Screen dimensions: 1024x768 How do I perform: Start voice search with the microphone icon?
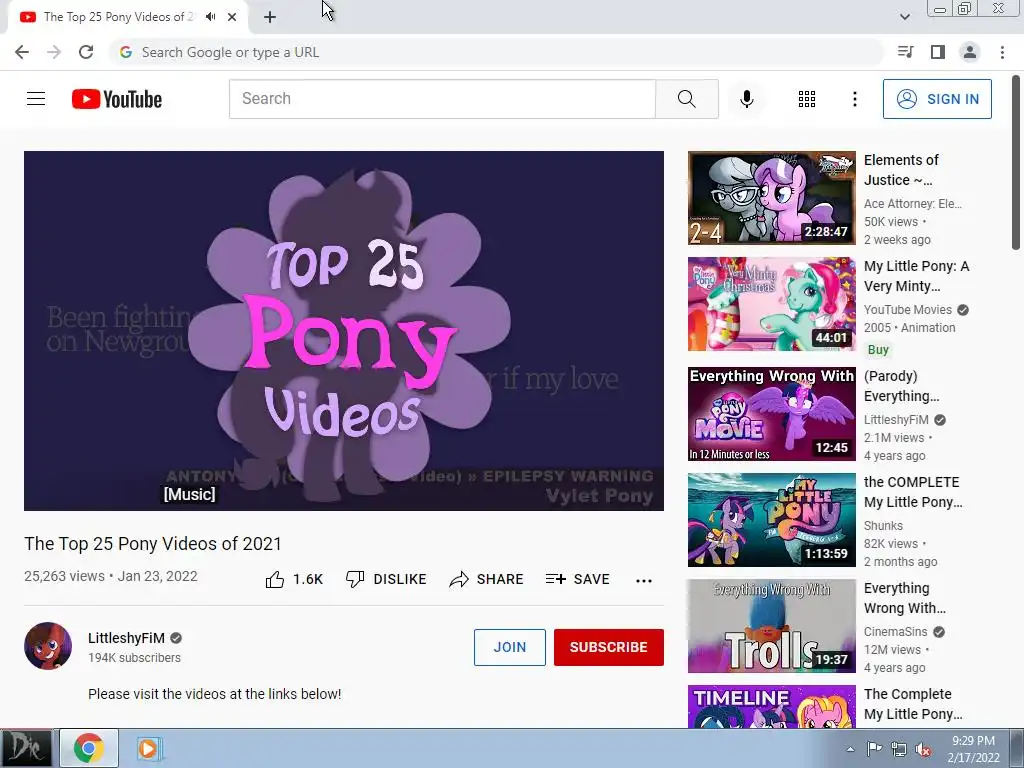tap(746, 99)
